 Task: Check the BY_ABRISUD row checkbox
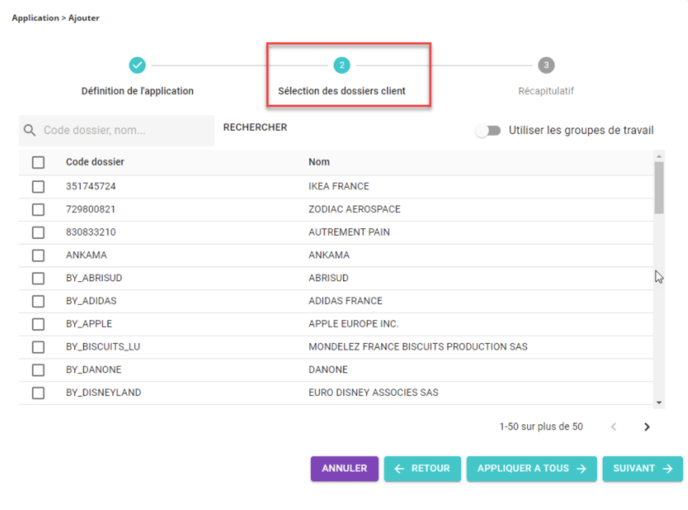pos(38,278)
